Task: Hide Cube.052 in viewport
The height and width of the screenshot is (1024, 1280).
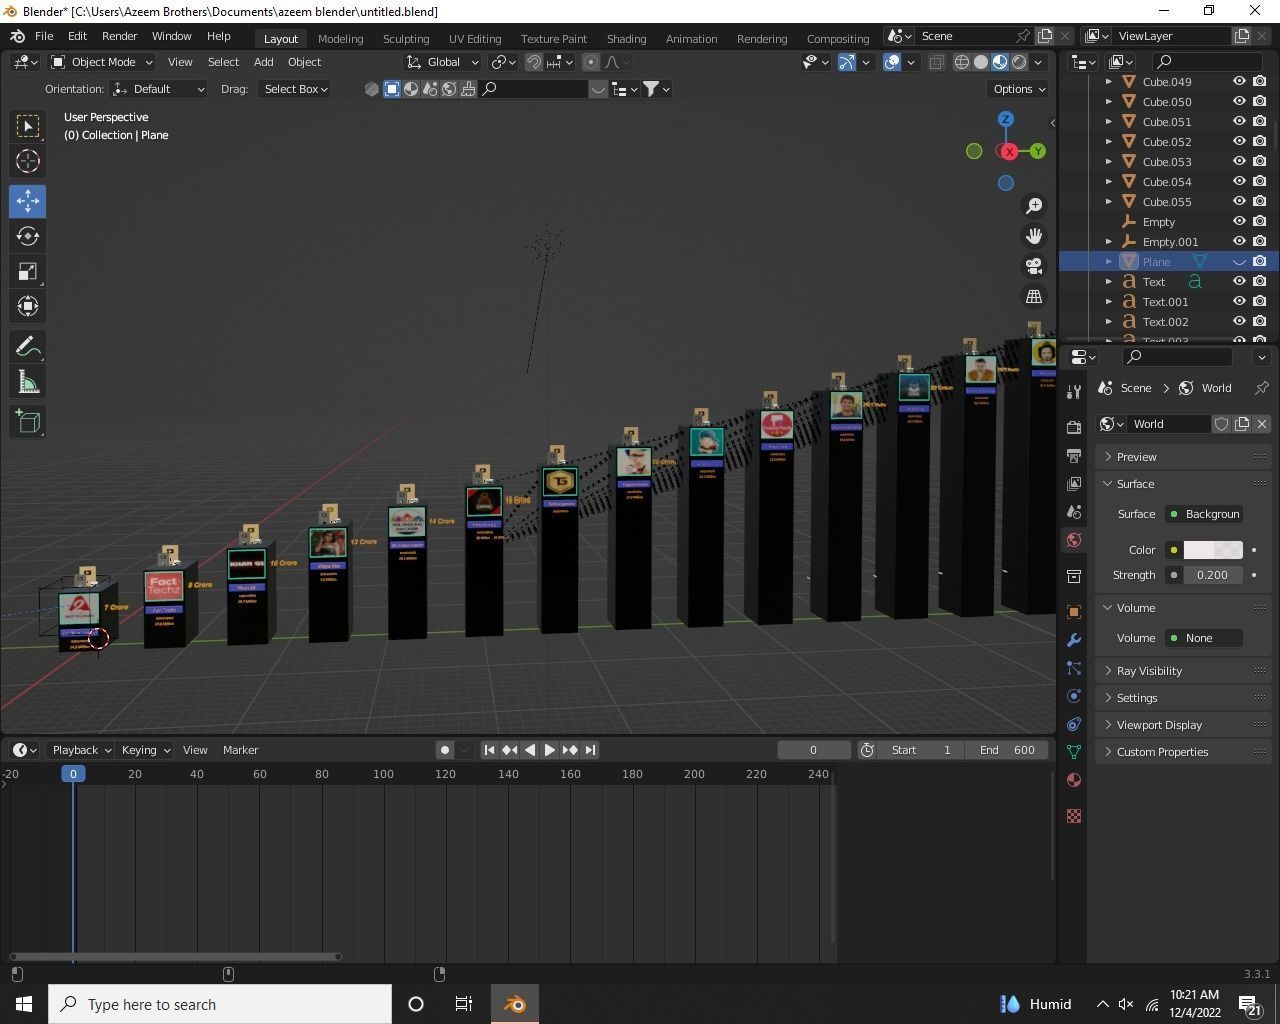Action: pos(1239,141)
